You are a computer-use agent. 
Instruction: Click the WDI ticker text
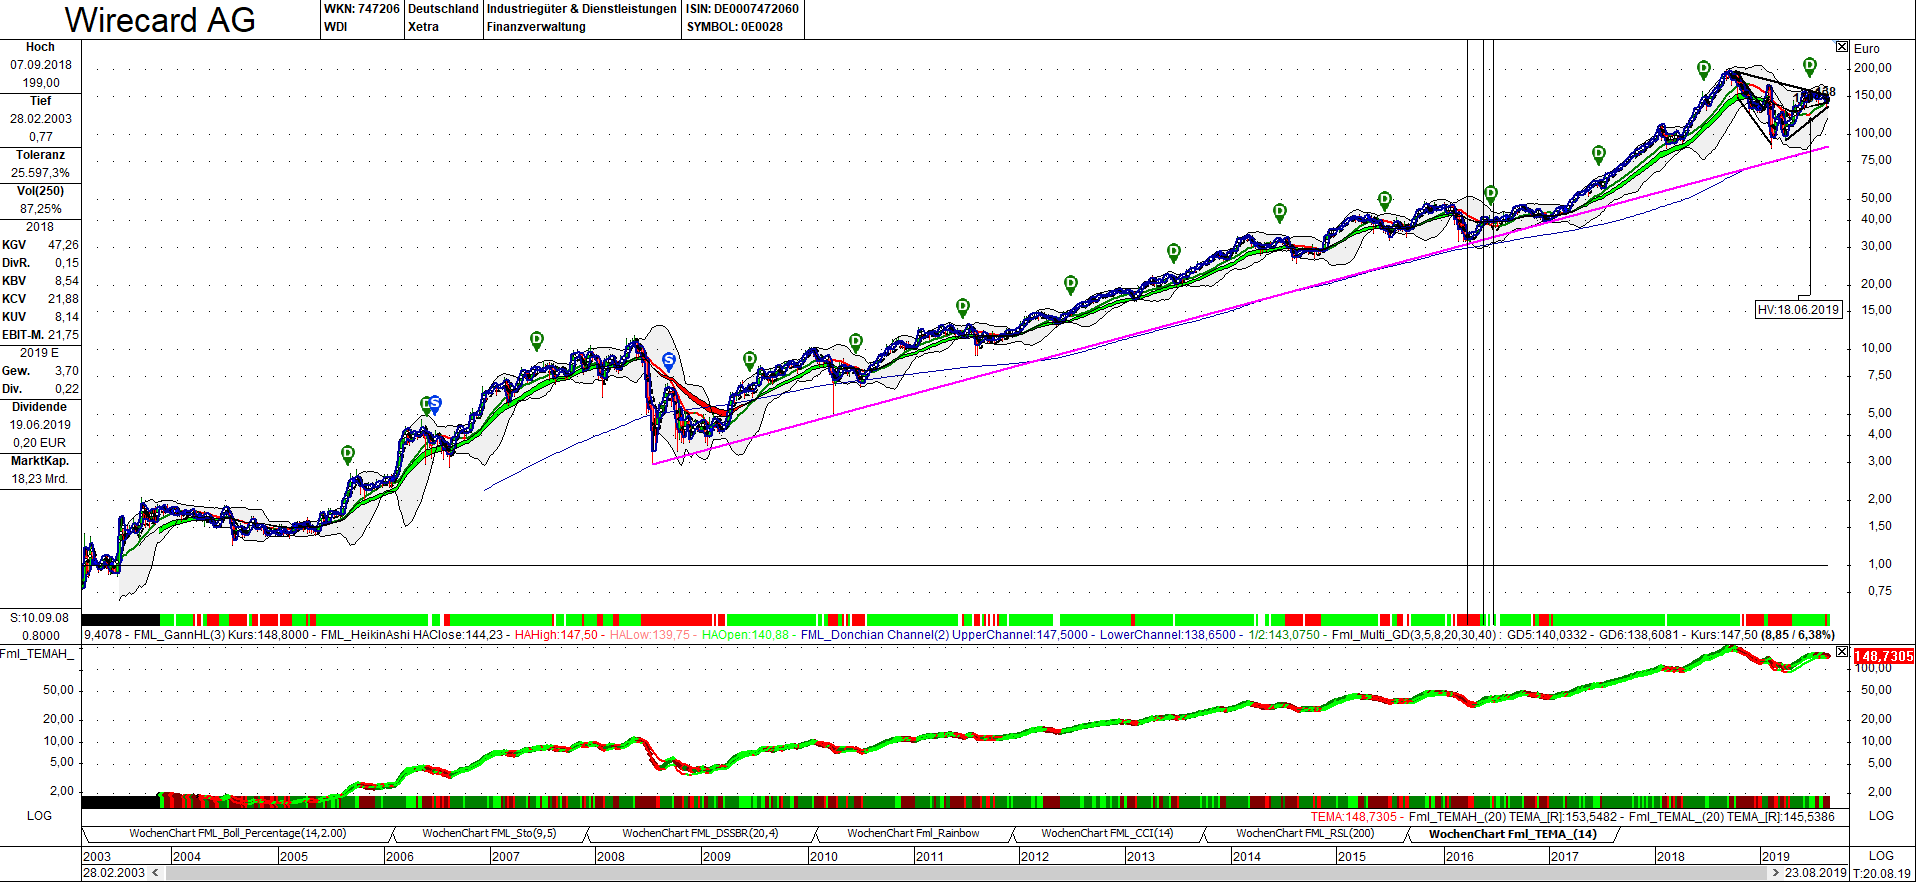pyautogui.click(x=336, y=27)
